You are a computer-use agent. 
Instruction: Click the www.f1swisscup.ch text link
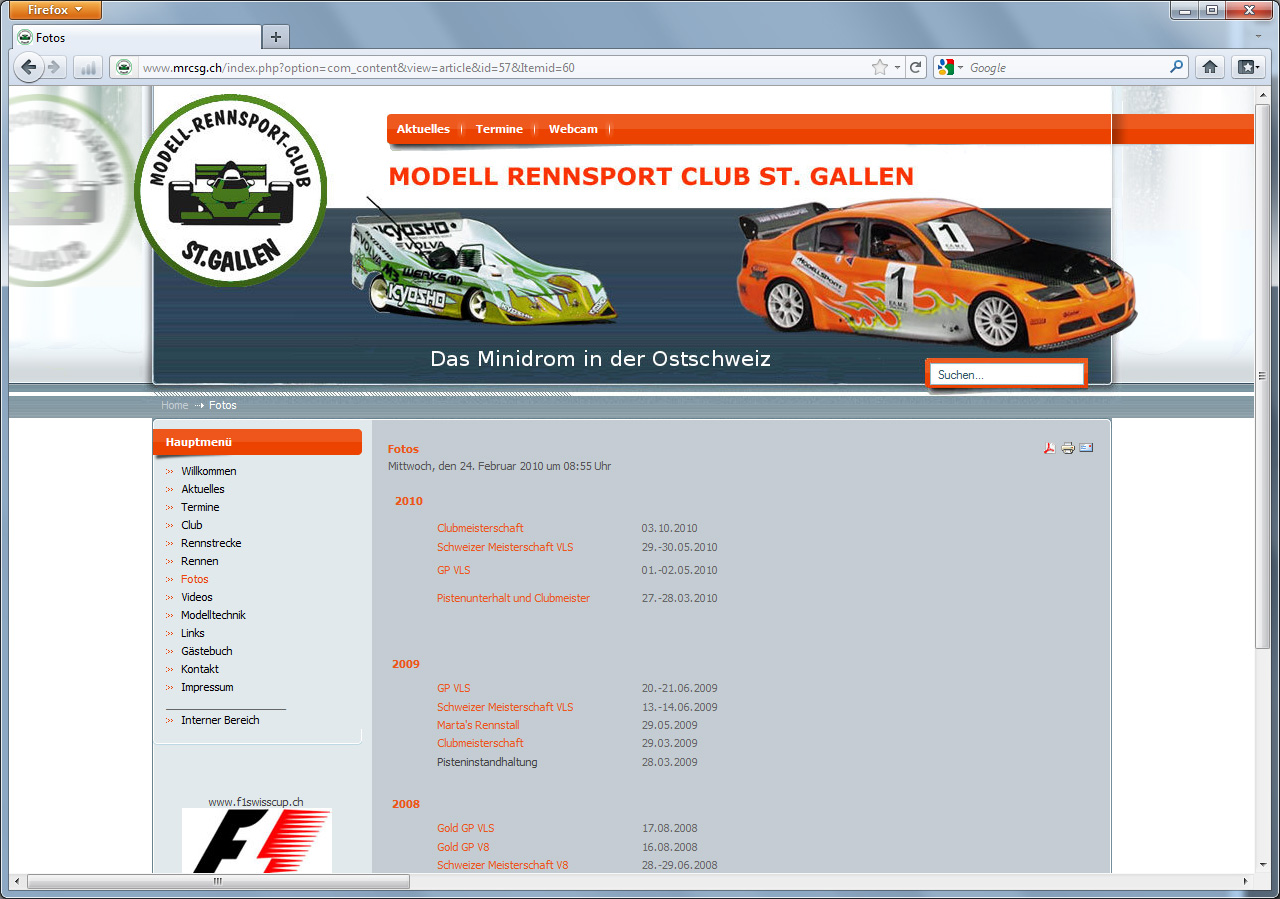(256, 802)
